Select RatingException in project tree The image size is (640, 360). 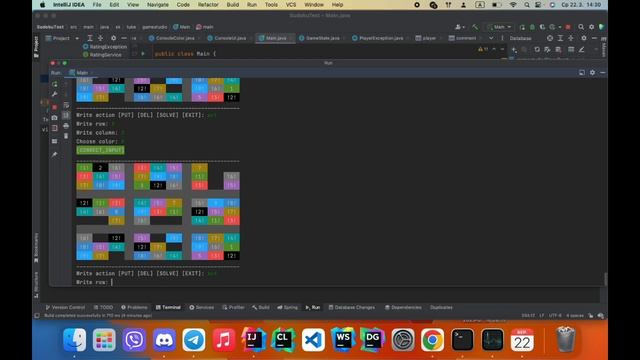click(105, 47)
